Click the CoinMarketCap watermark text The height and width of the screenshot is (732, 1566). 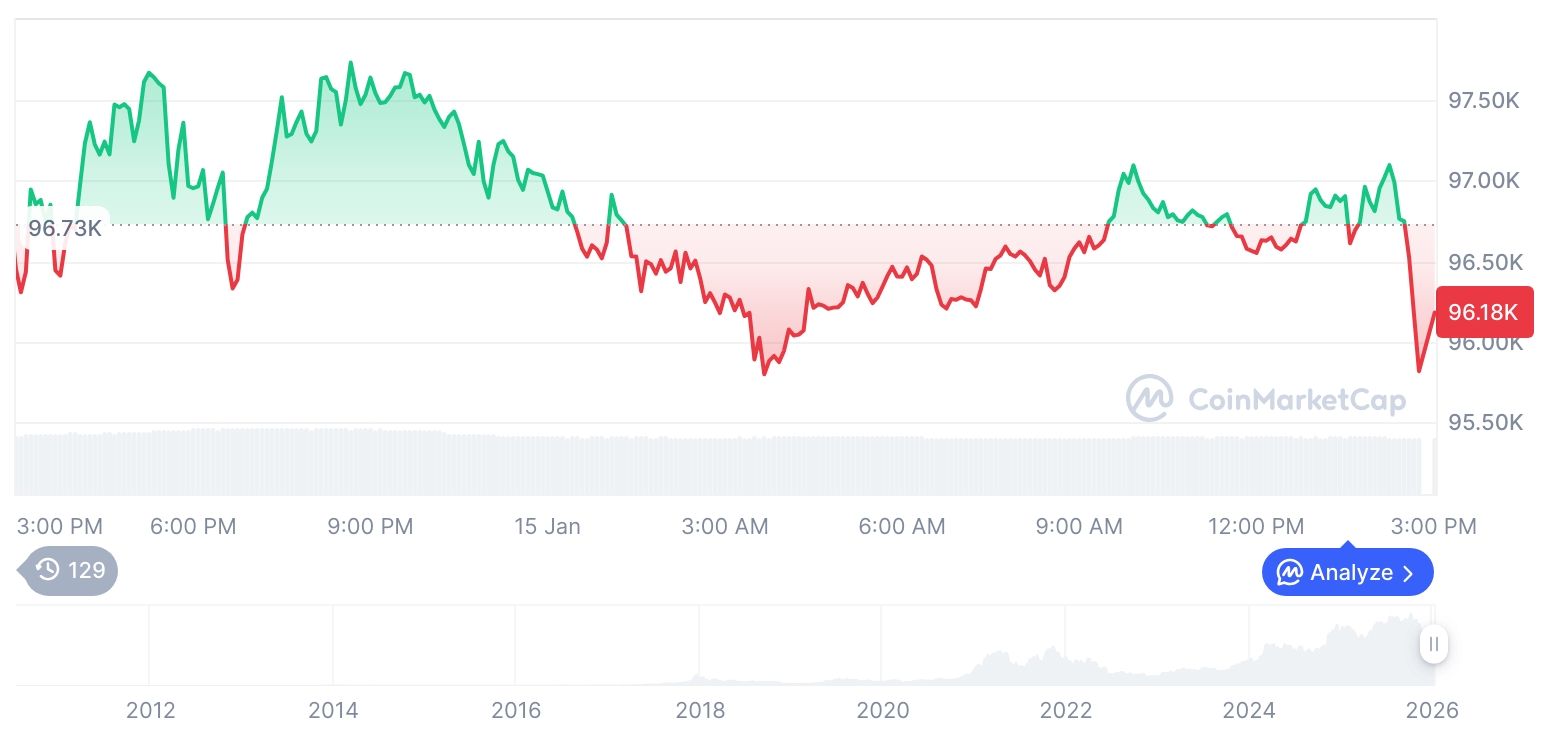1296,400
